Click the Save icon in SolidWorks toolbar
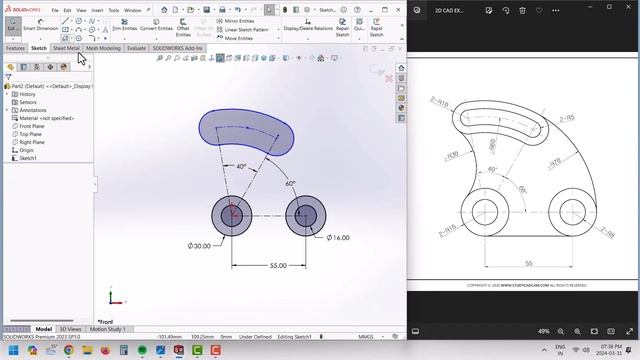 pyautogui.click(x=207, y=10)
